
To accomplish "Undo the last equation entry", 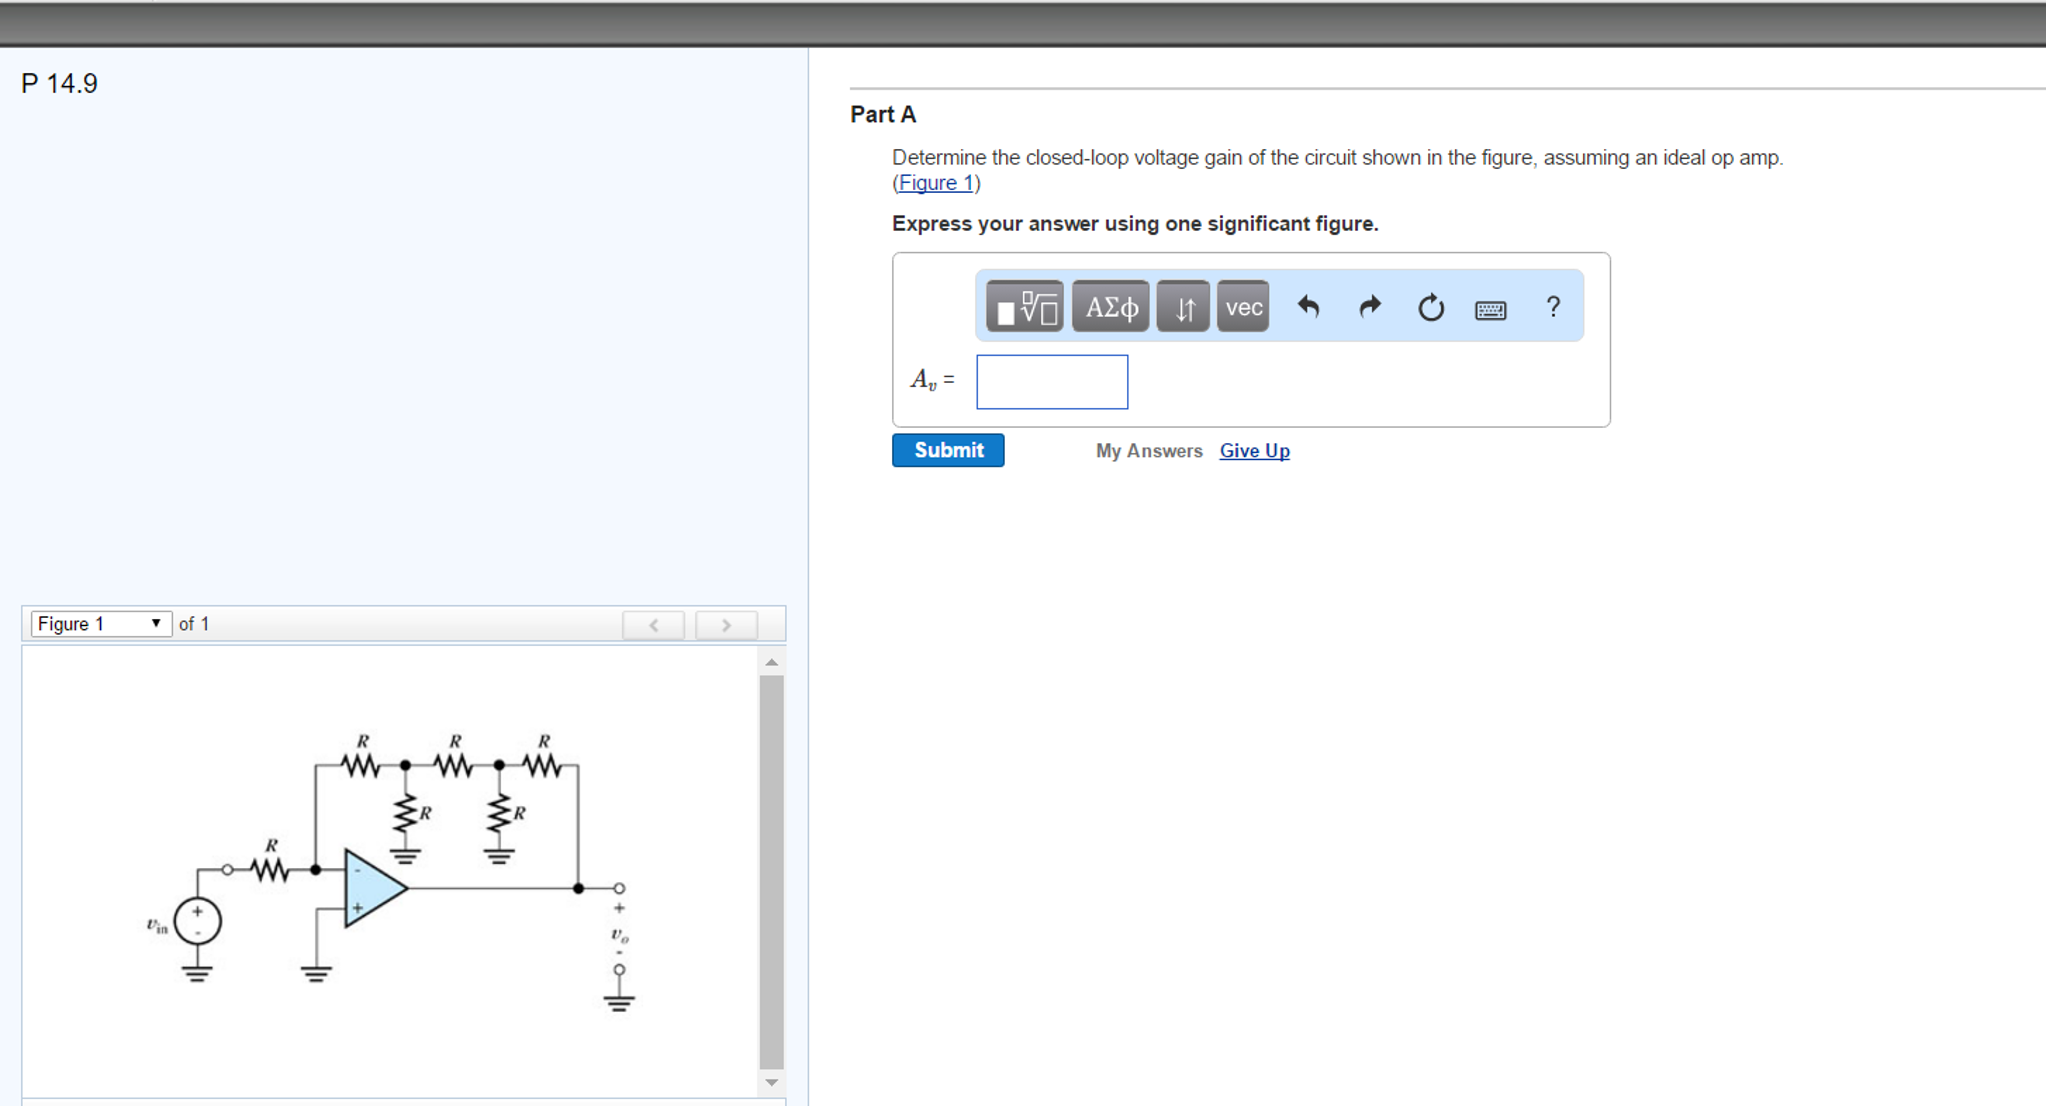I will point(1309,307).
